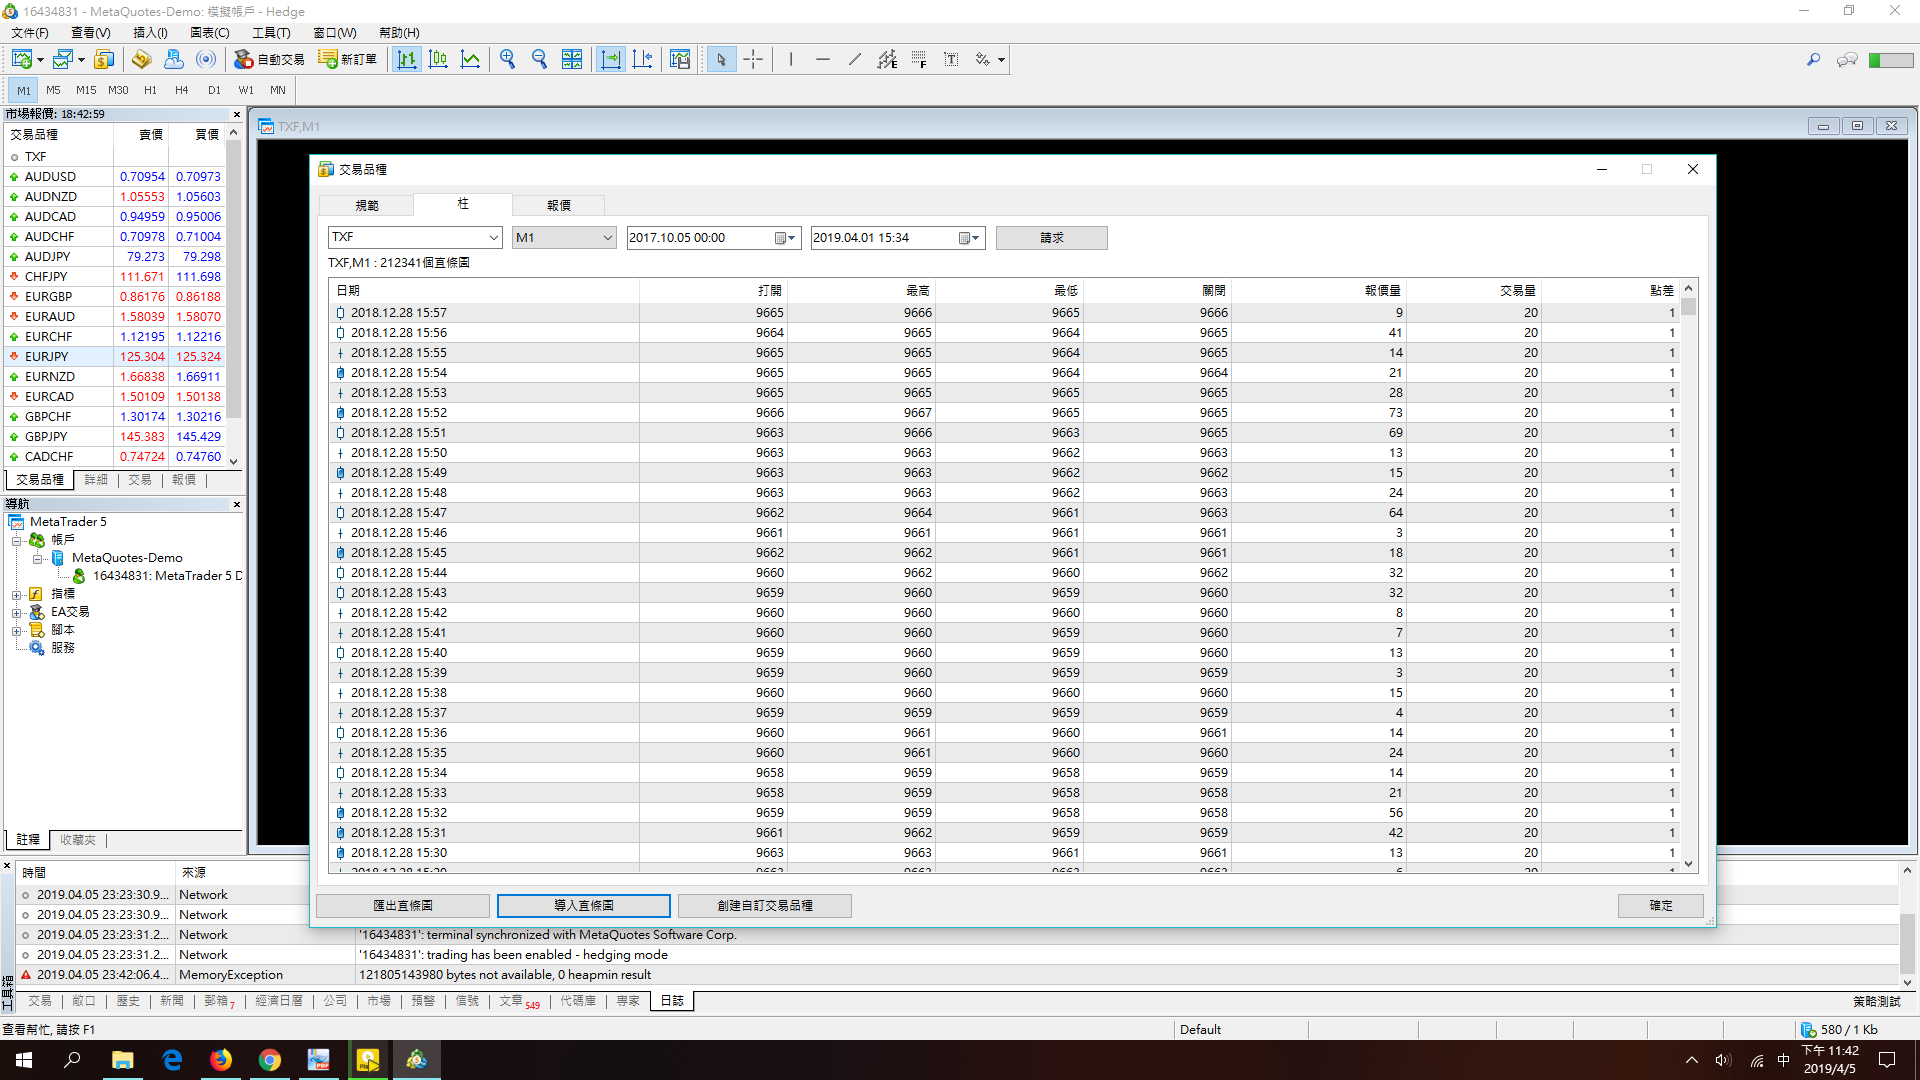Click the 確定 OK button

click(1661, 906)
